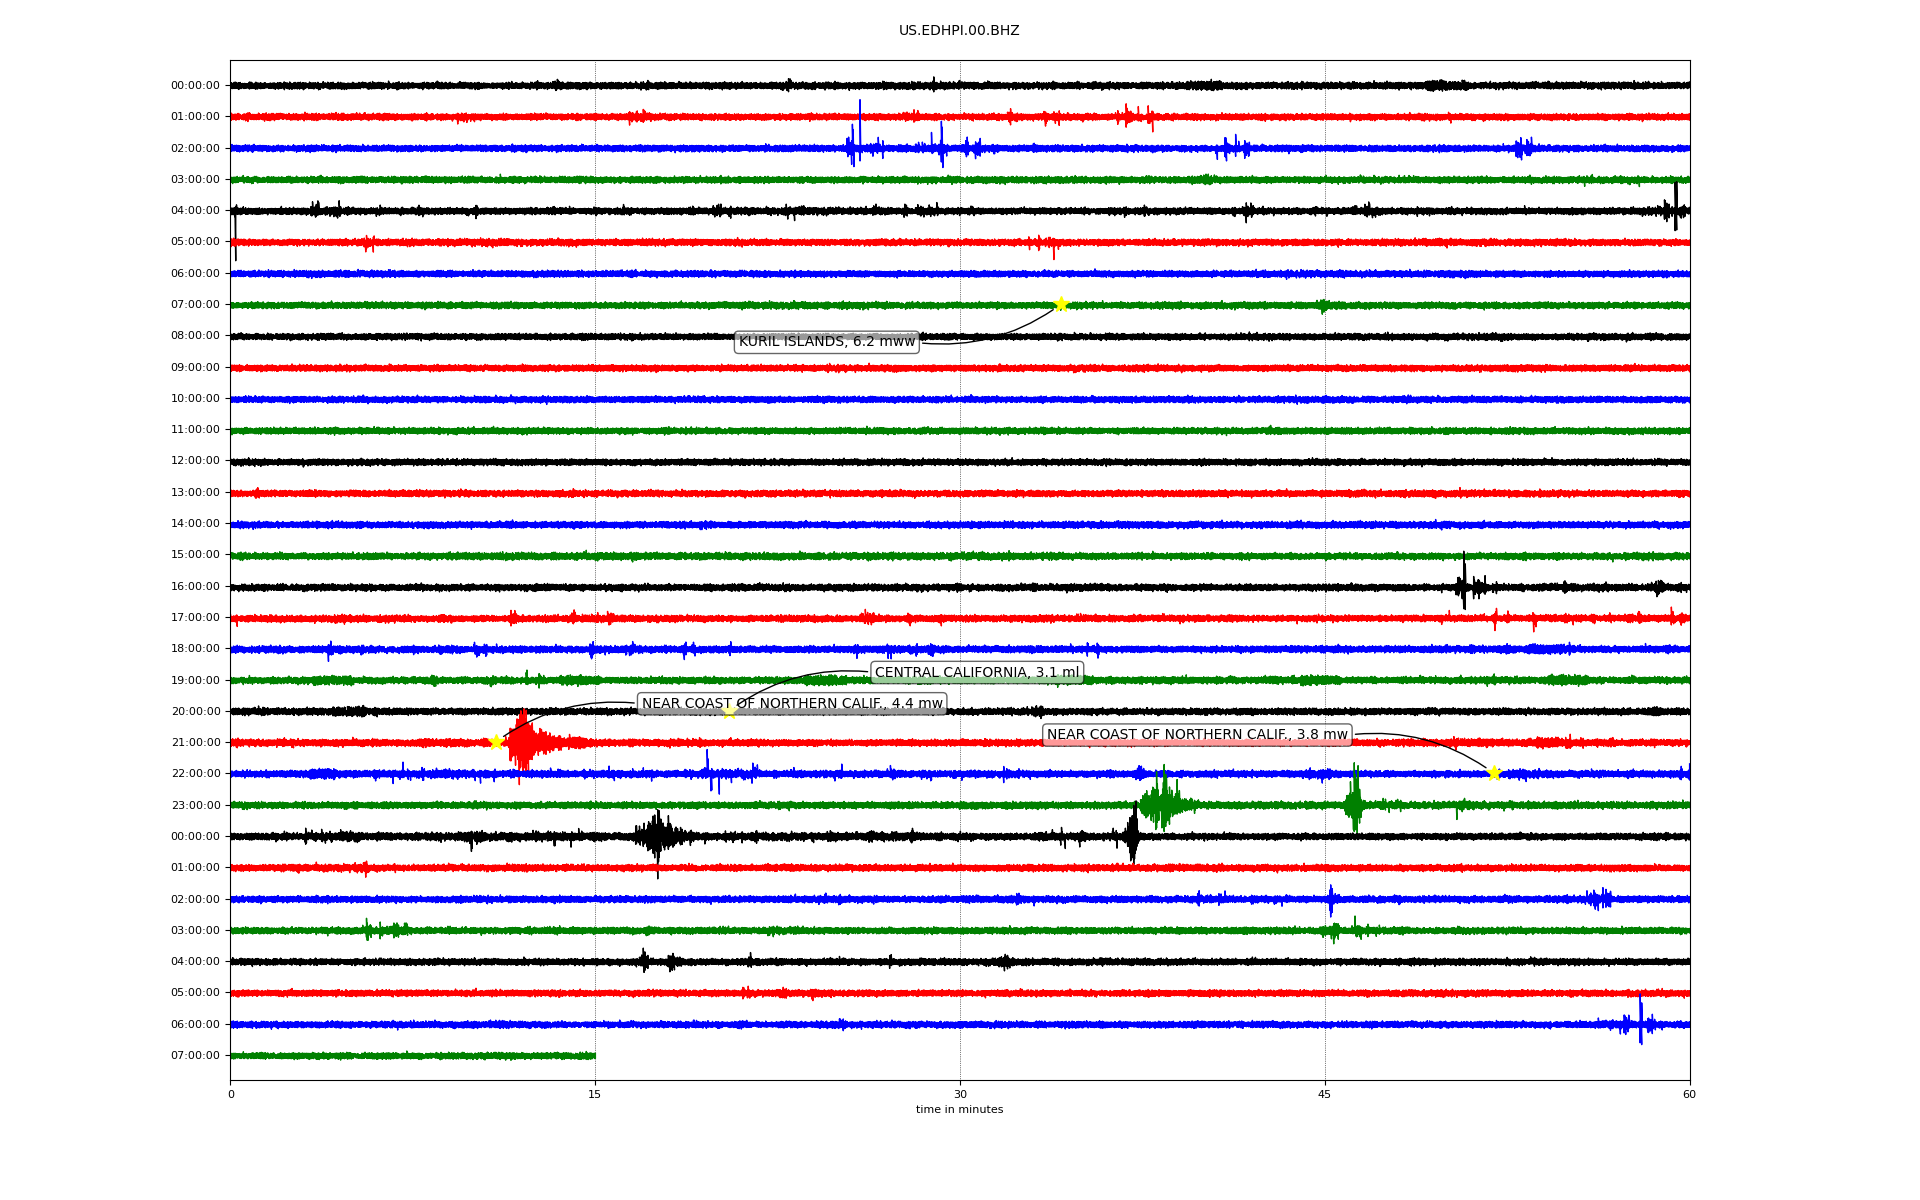
Task: Click the CENTRAL CALIFORNIA, 3.1 ml annotation
Action: click(x=976, y=673)
